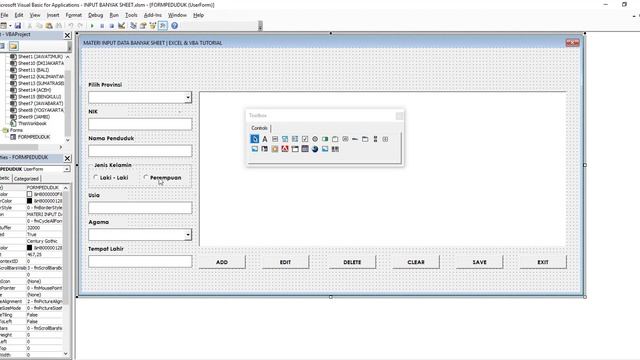Select the red Adobe control in Toolbox

285,149
